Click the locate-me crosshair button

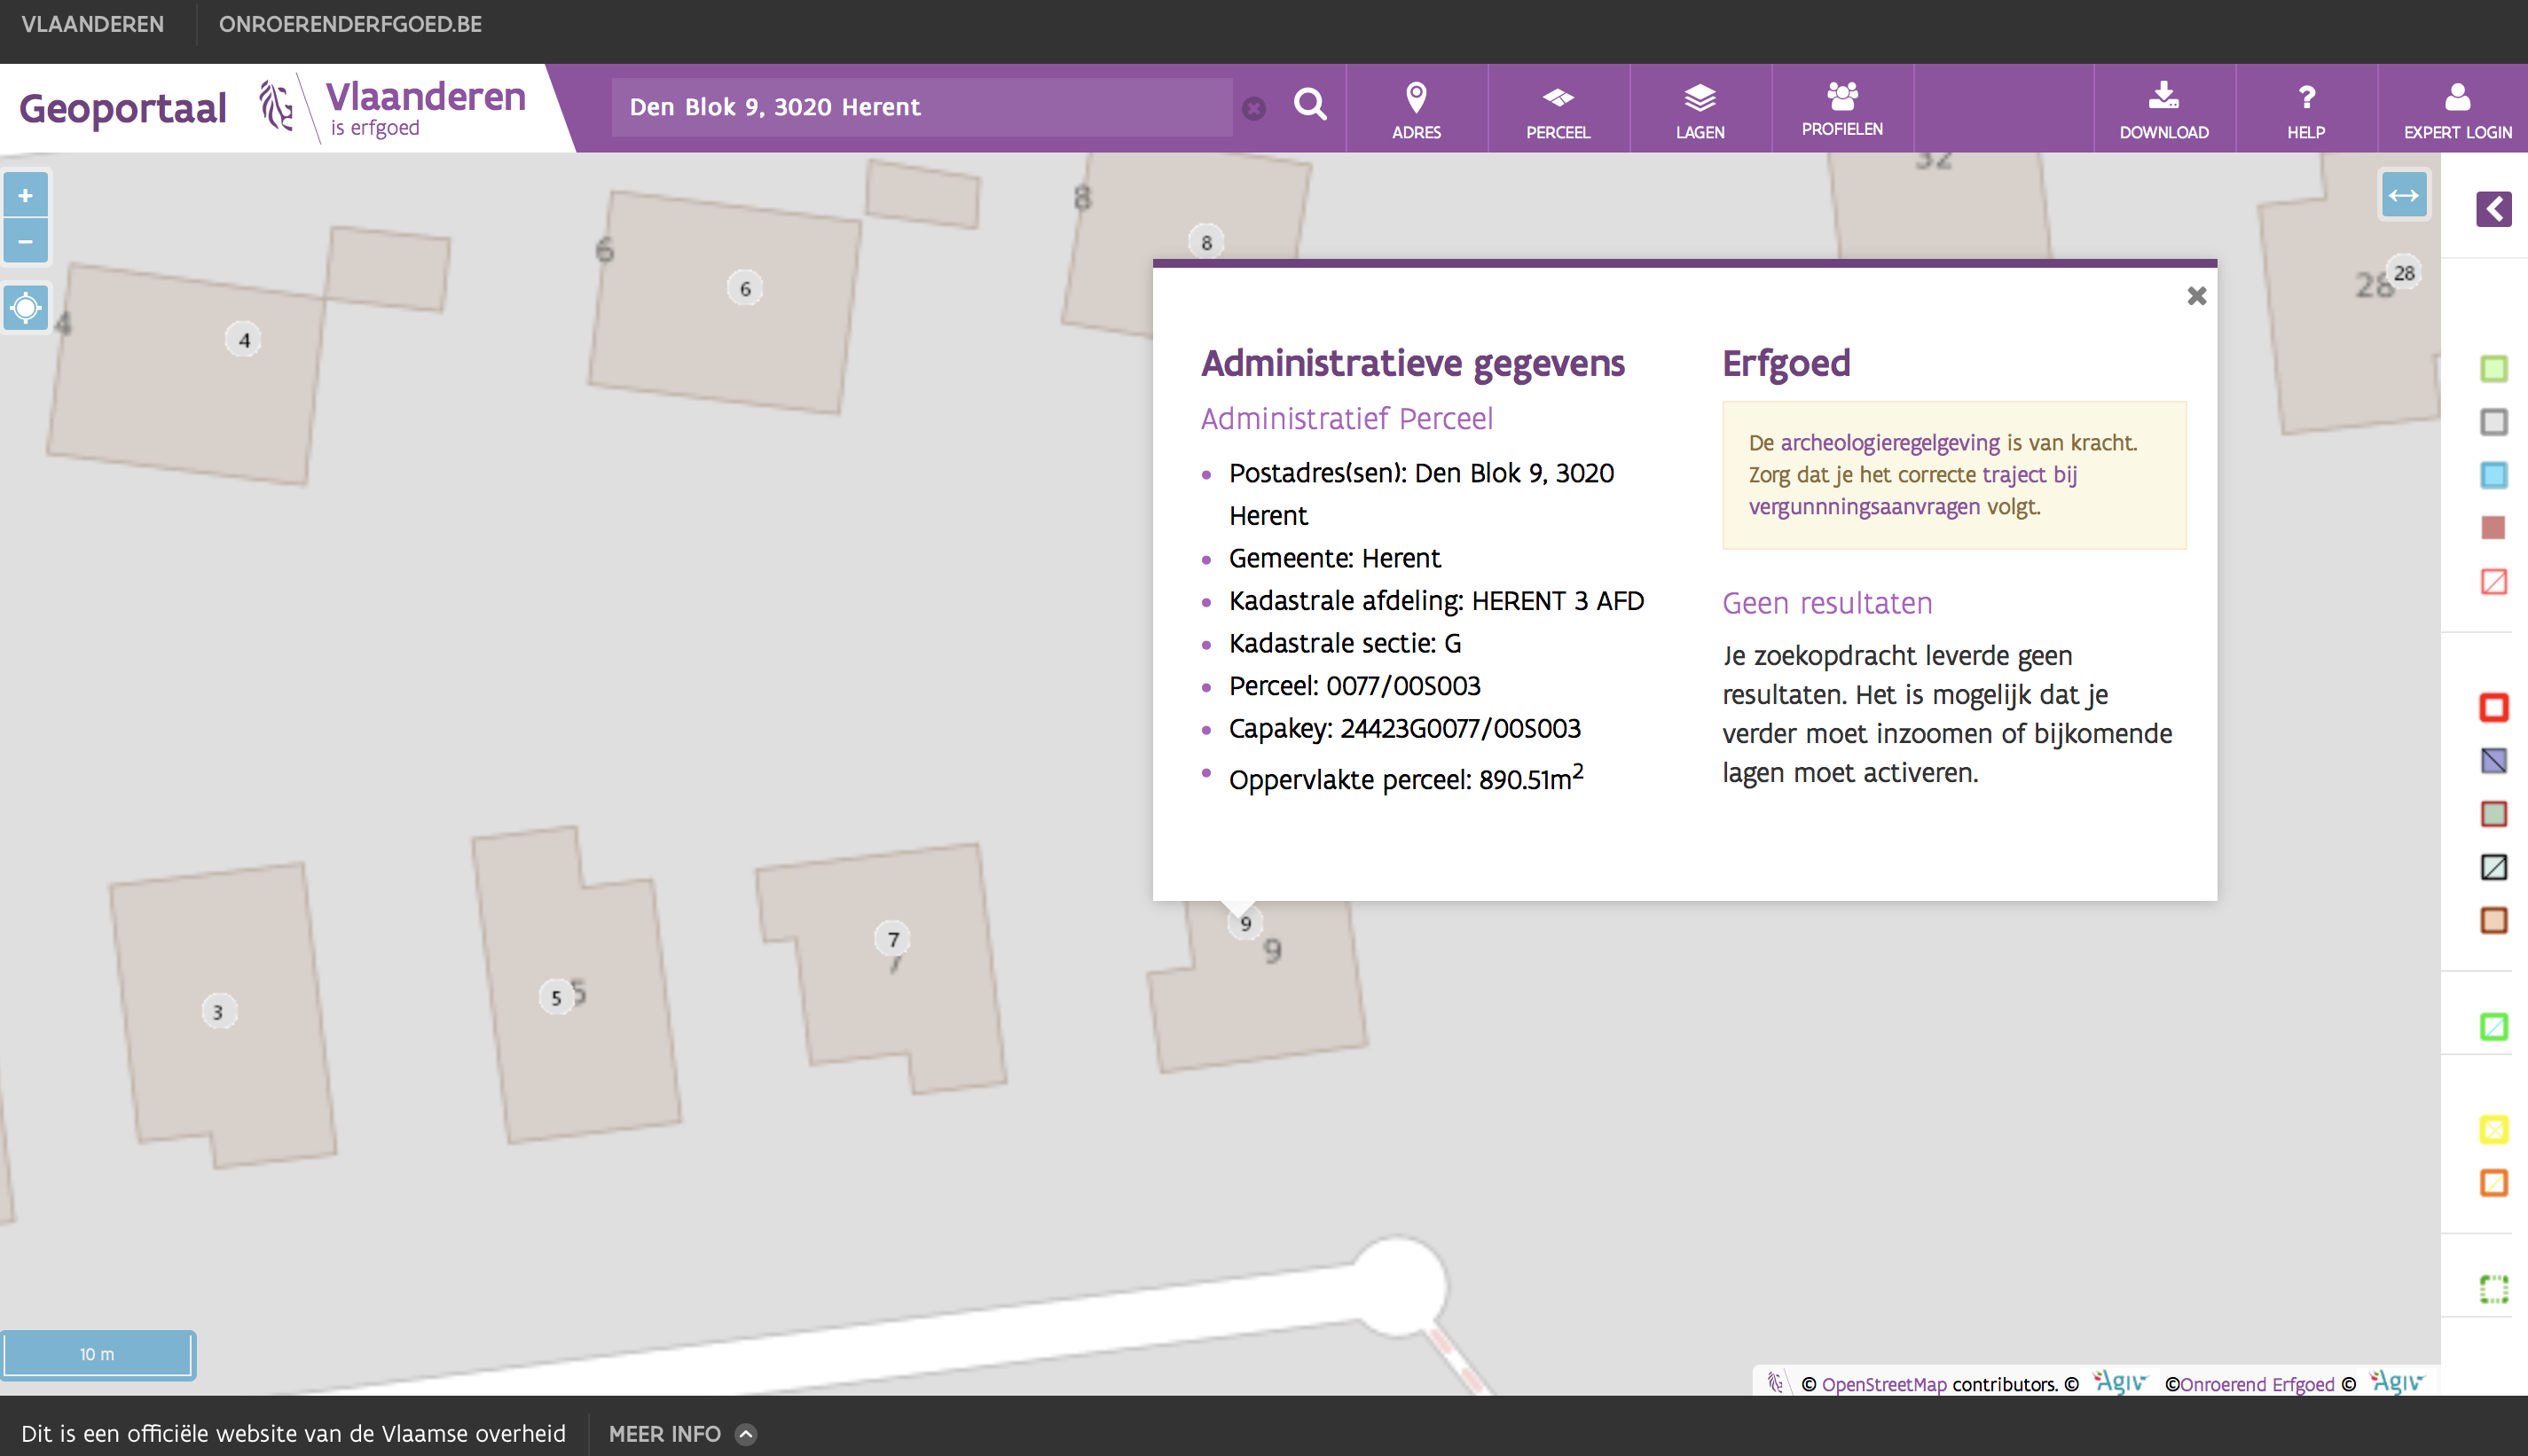tap(26, 307)
